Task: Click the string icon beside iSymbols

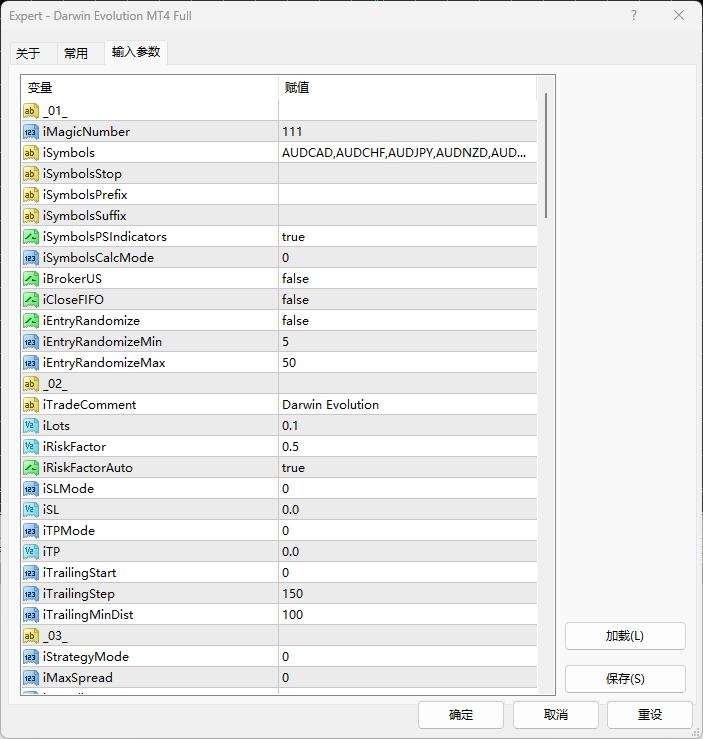Action: 31,153
